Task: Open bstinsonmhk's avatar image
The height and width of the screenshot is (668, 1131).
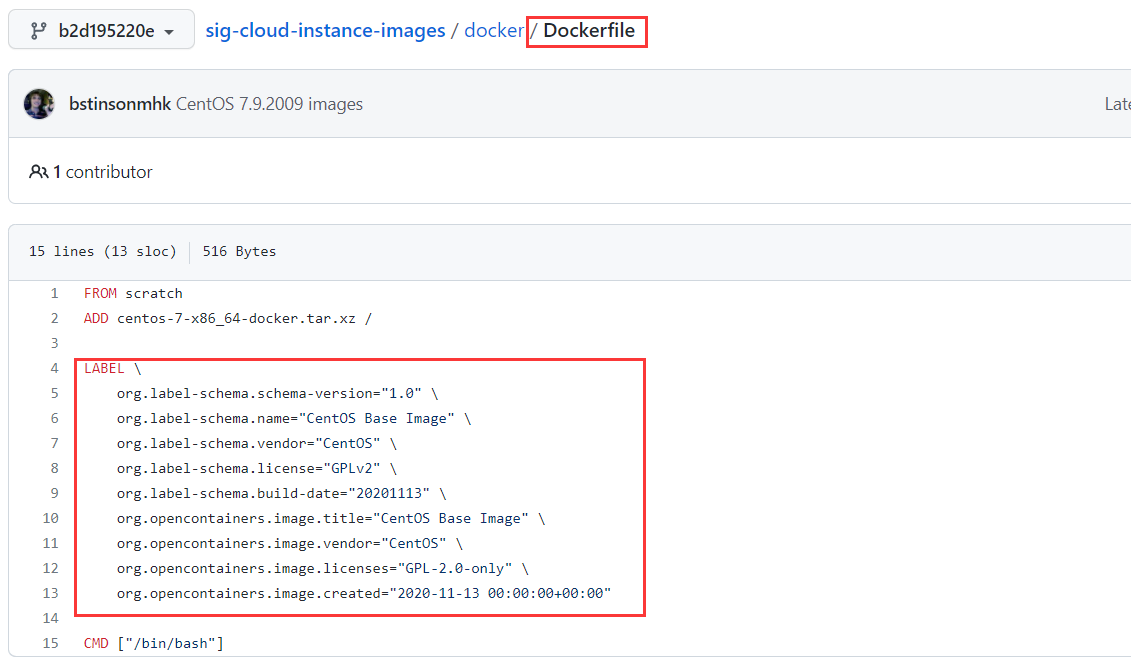Action: click(x=39, y=104)
